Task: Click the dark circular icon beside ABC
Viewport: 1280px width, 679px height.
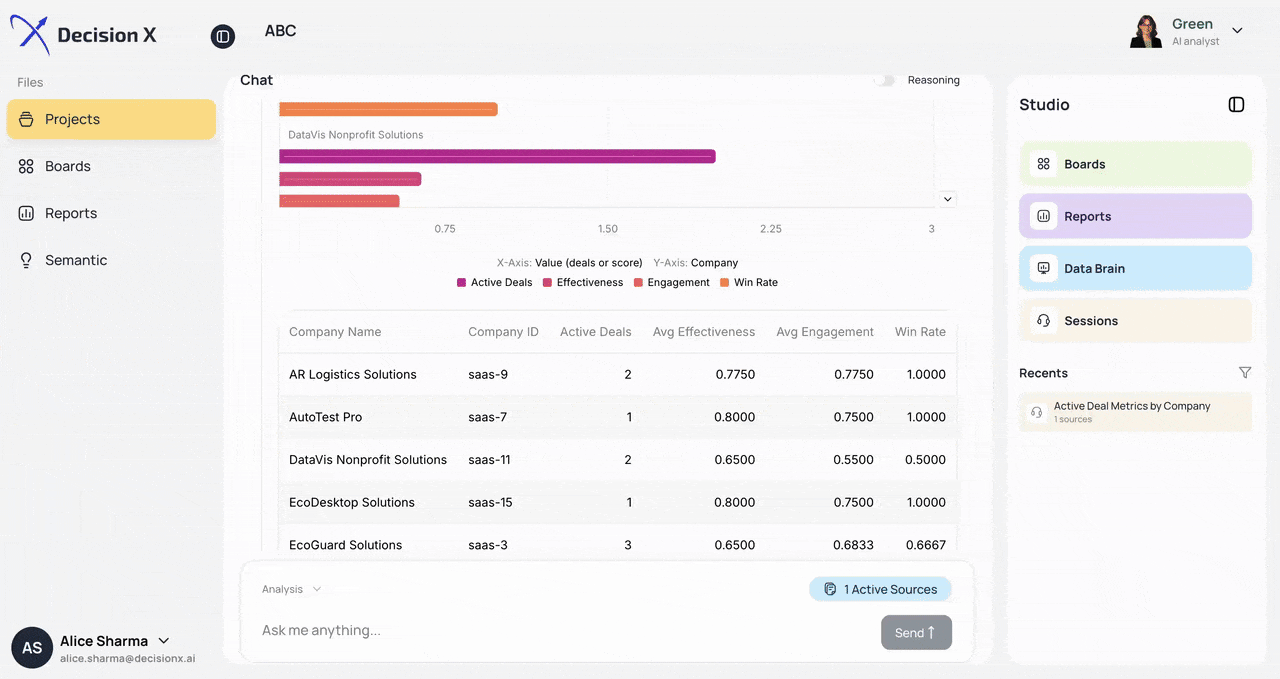Action: tap(222, 36)
